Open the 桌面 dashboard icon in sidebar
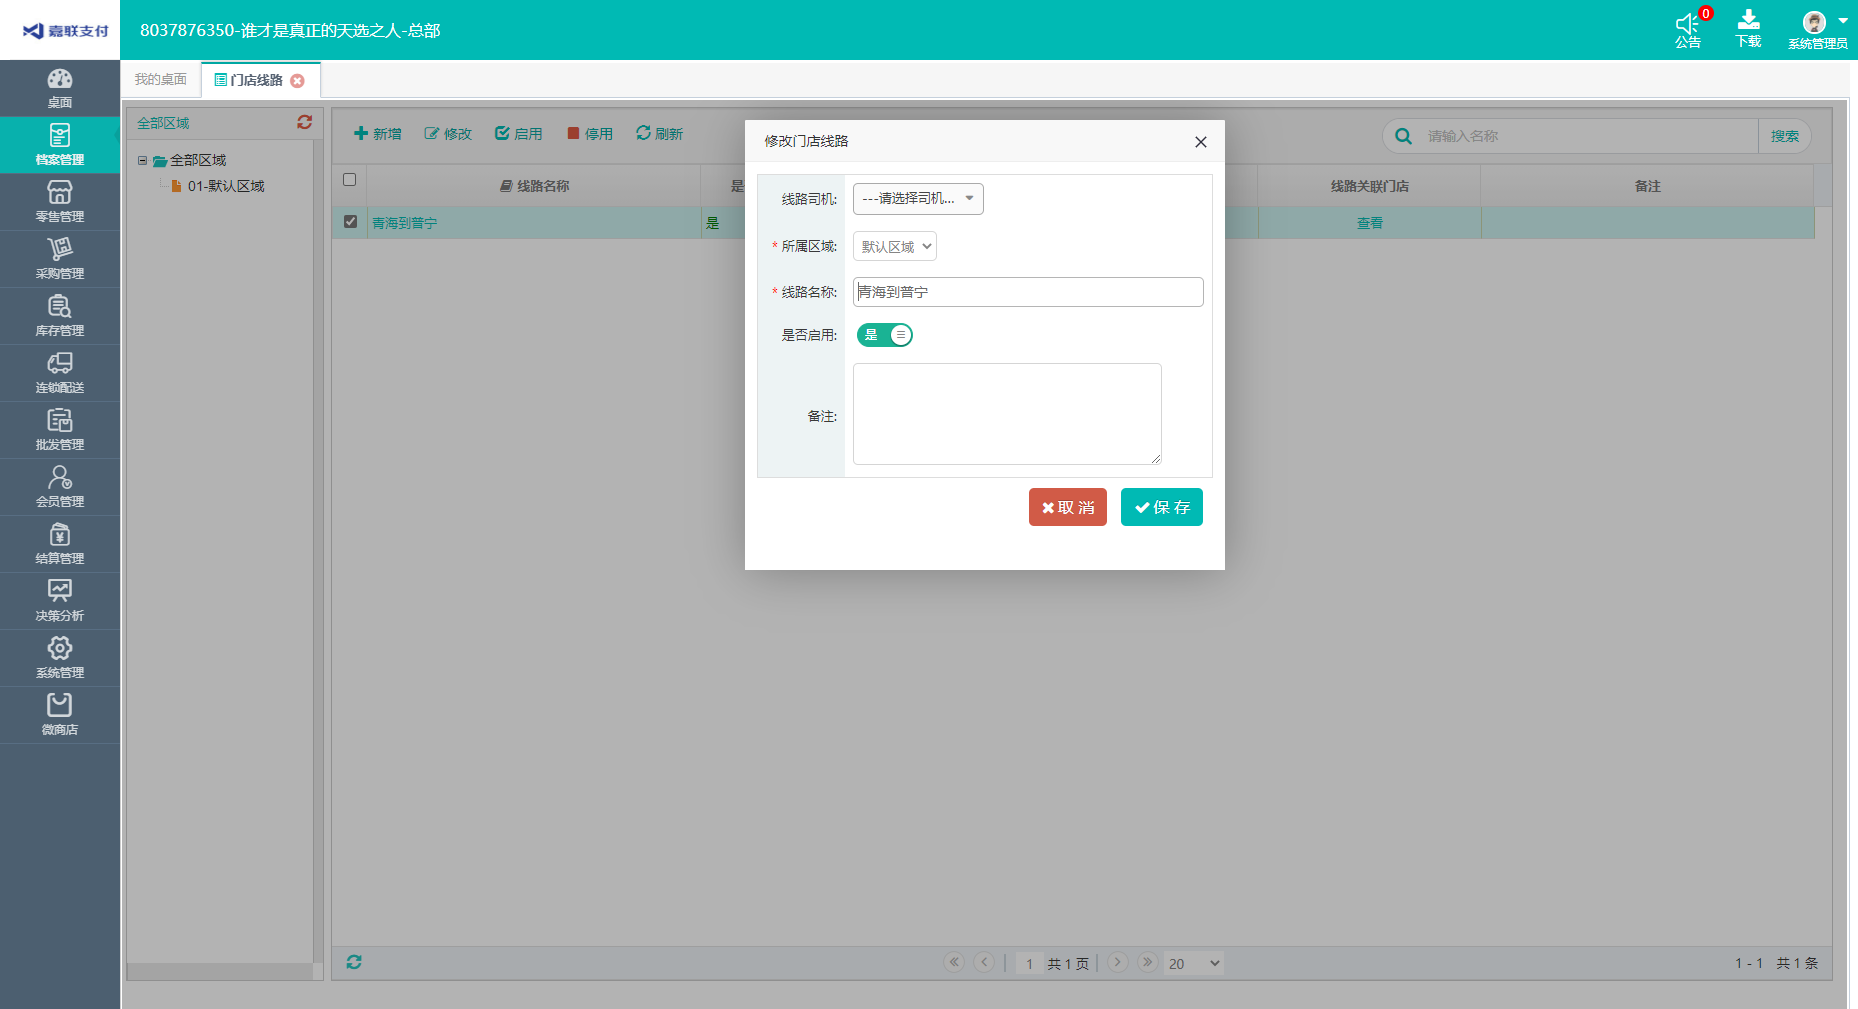 [60, 88]
